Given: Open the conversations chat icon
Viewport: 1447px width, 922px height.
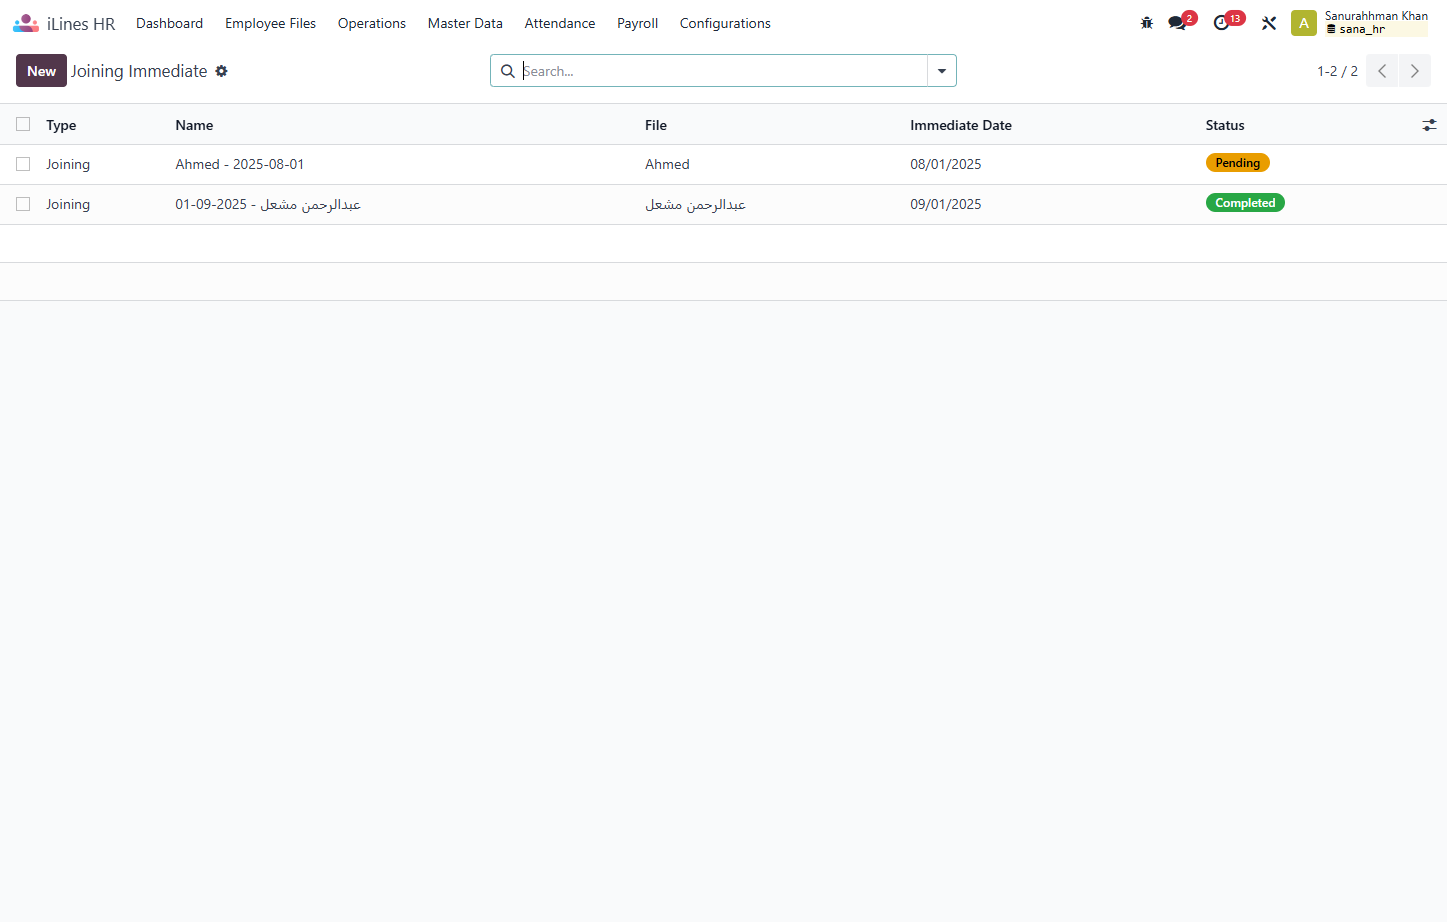Looking at the screenshot, I should click(x=1178, y=23).
